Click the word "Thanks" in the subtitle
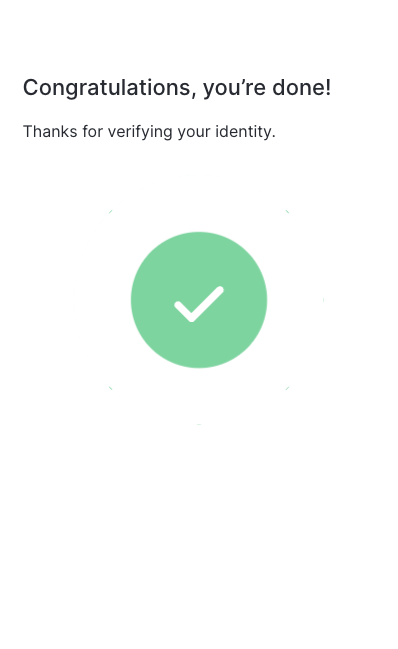 coord(50,132)
